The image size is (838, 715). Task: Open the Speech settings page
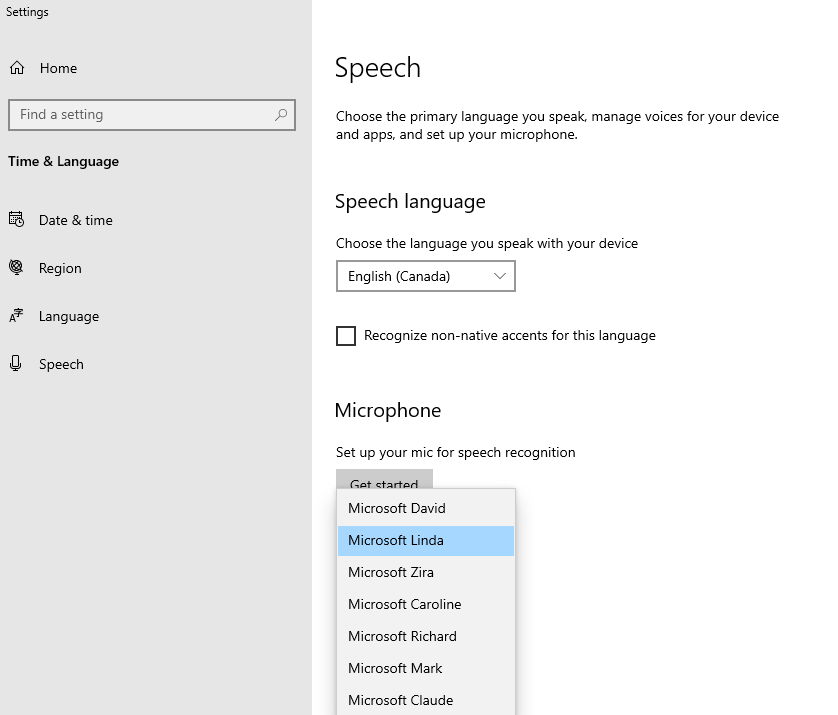point(63,364)
